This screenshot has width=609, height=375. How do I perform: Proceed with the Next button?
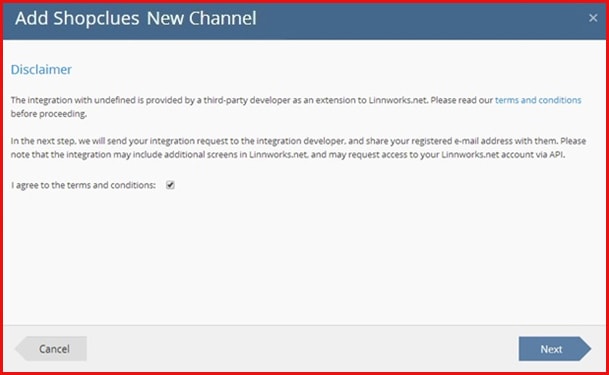click(x=555, y=349)
